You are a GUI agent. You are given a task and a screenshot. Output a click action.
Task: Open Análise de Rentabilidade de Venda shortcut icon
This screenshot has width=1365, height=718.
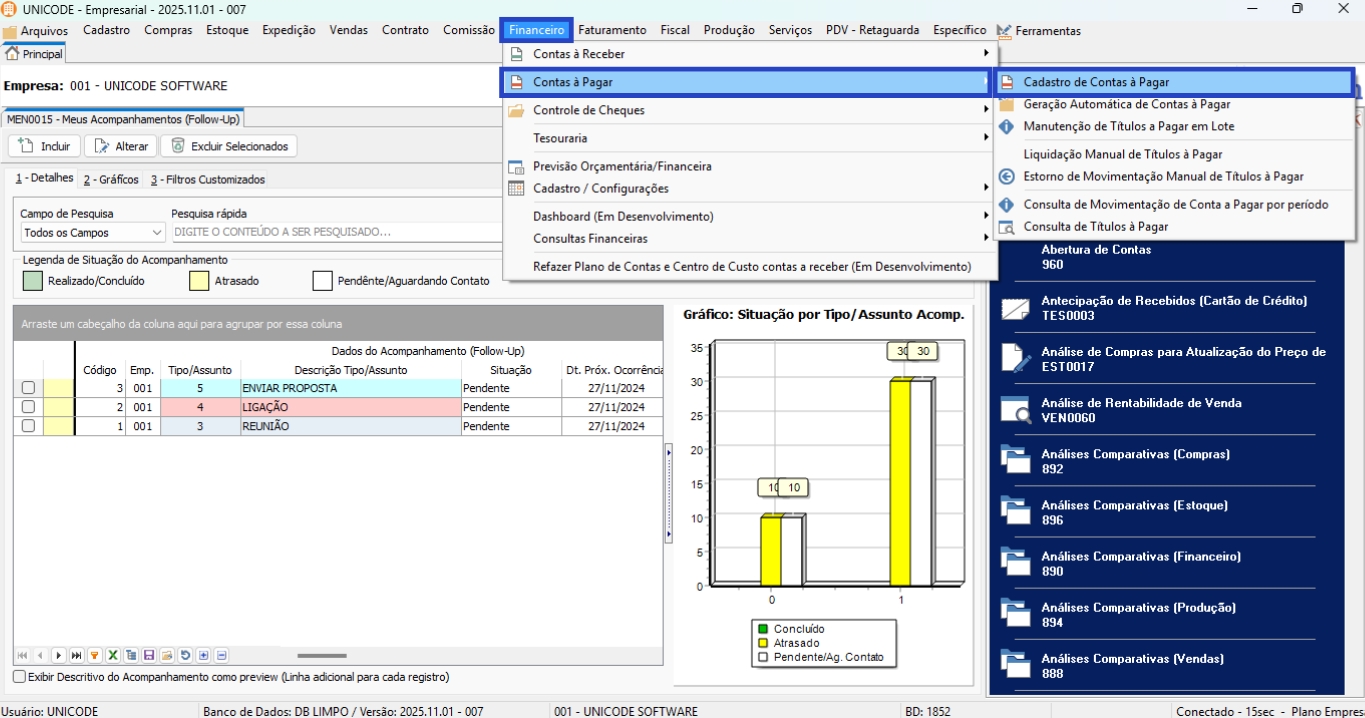coord(1016,410)
